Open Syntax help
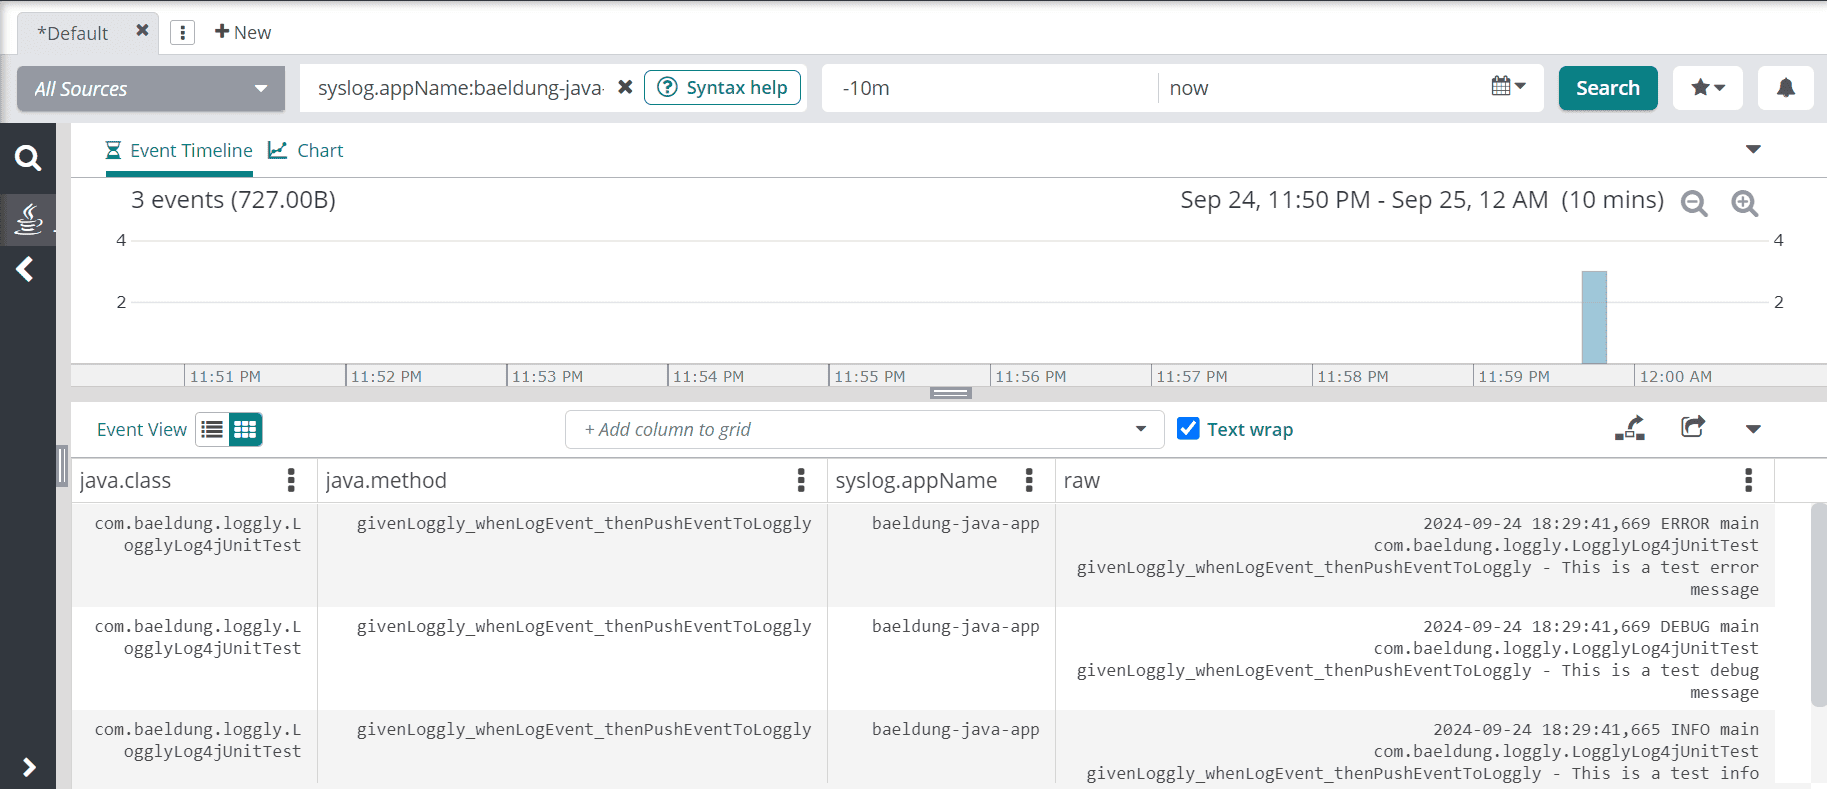 (x=722, y=88)
